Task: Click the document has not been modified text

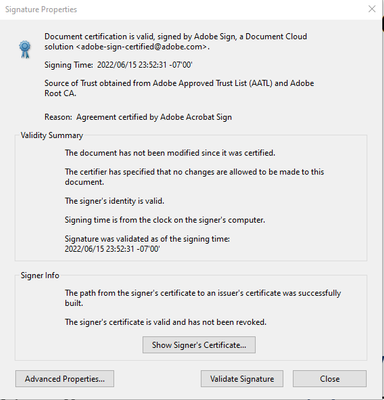Action: tap(170, 153)
